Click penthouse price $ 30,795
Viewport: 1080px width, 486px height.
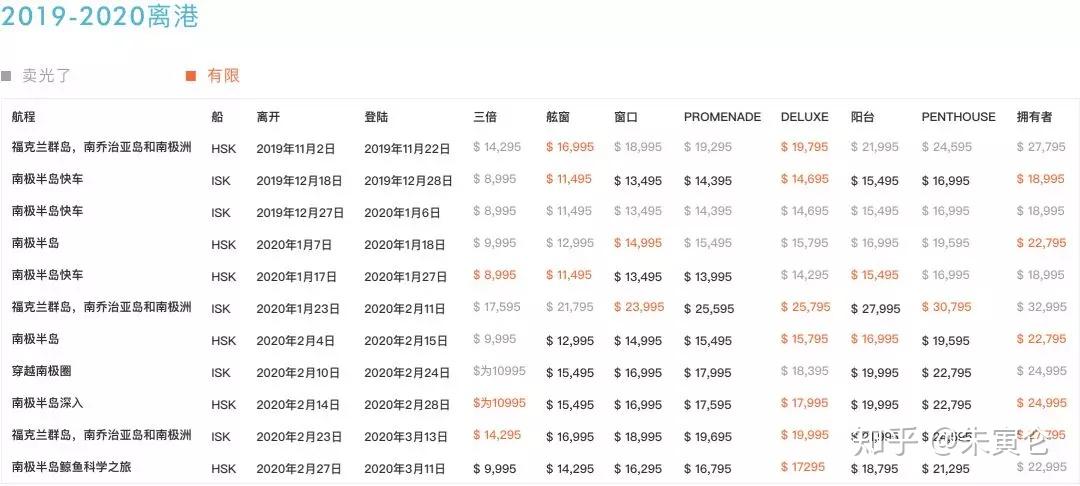946,307
